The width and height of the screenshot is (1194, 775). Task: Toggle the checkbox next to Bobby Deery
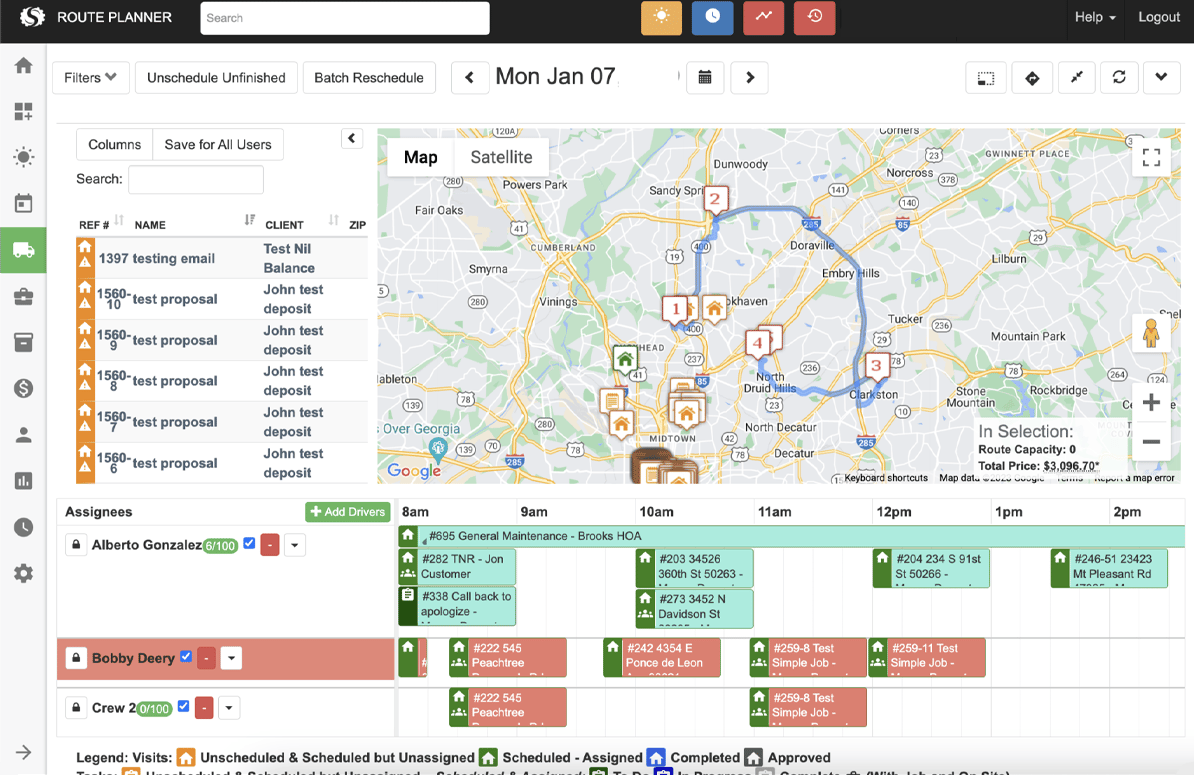186,657
